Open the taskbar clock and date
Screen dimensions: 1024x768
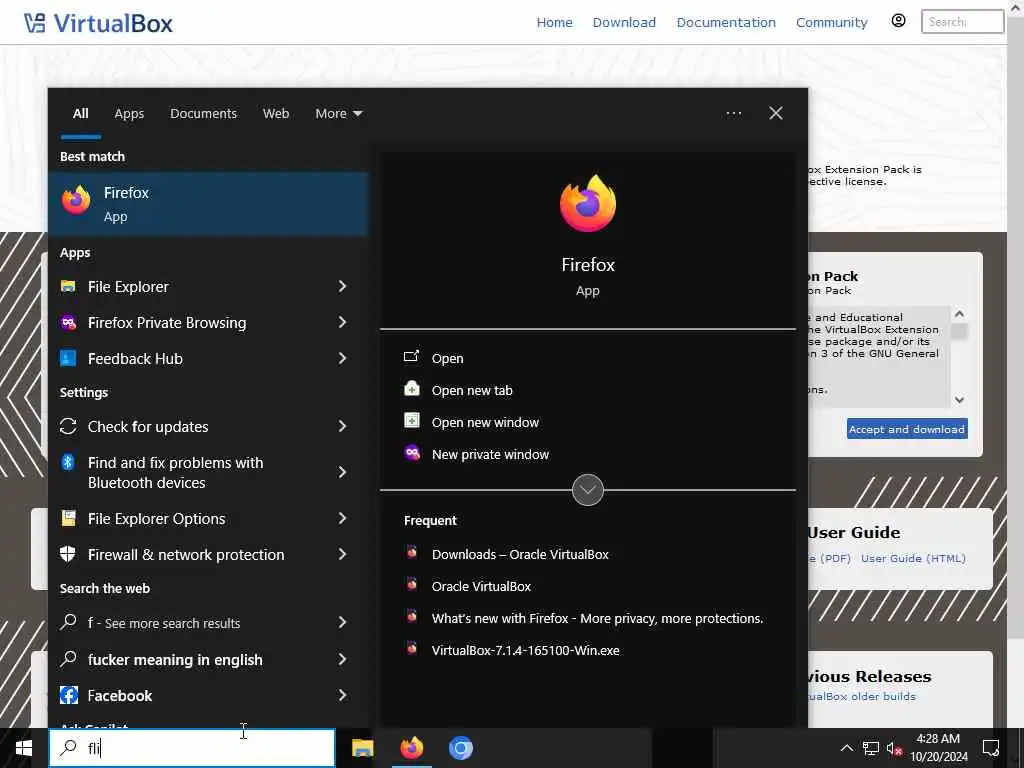click(x=938, y=748)
